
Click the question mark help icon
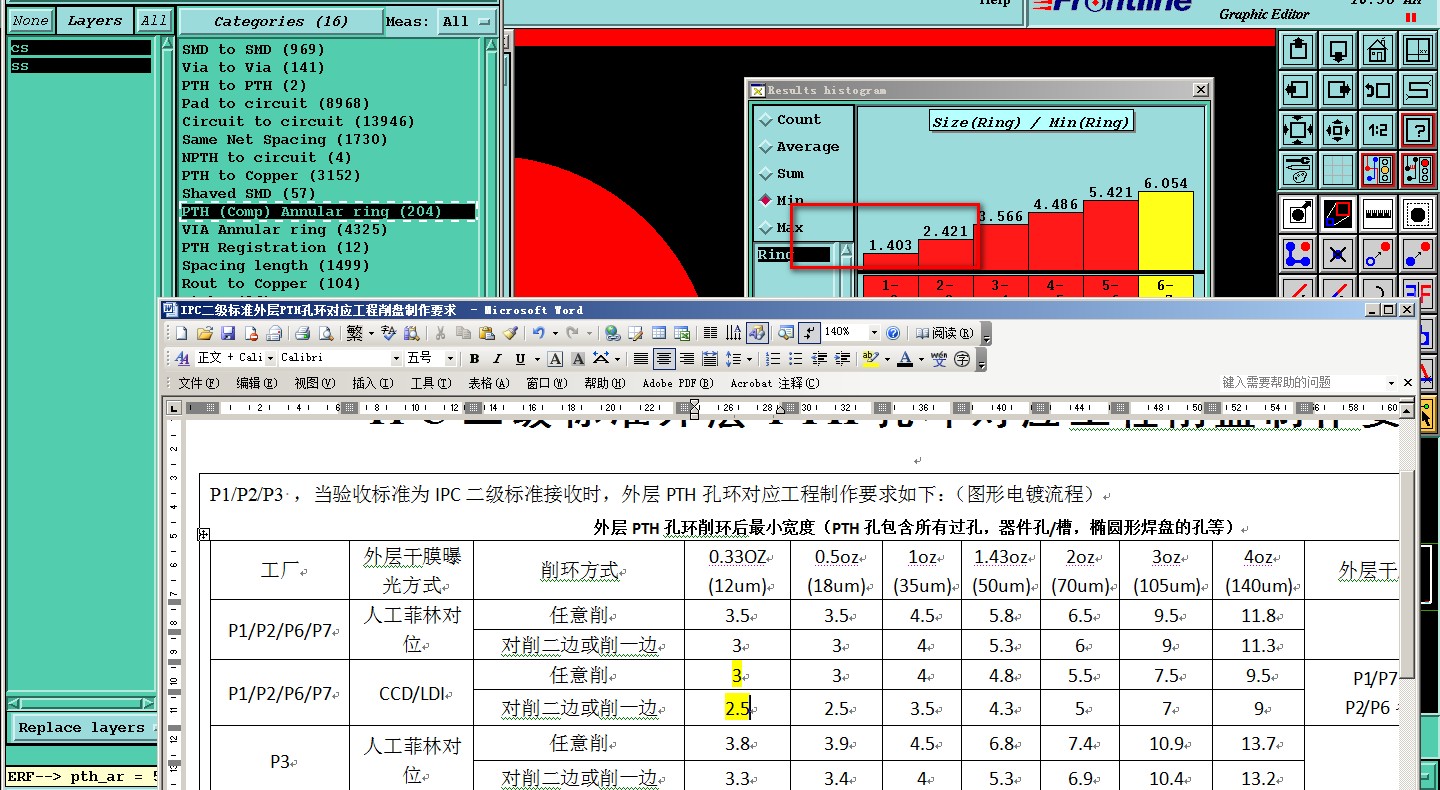(1418, 129)
